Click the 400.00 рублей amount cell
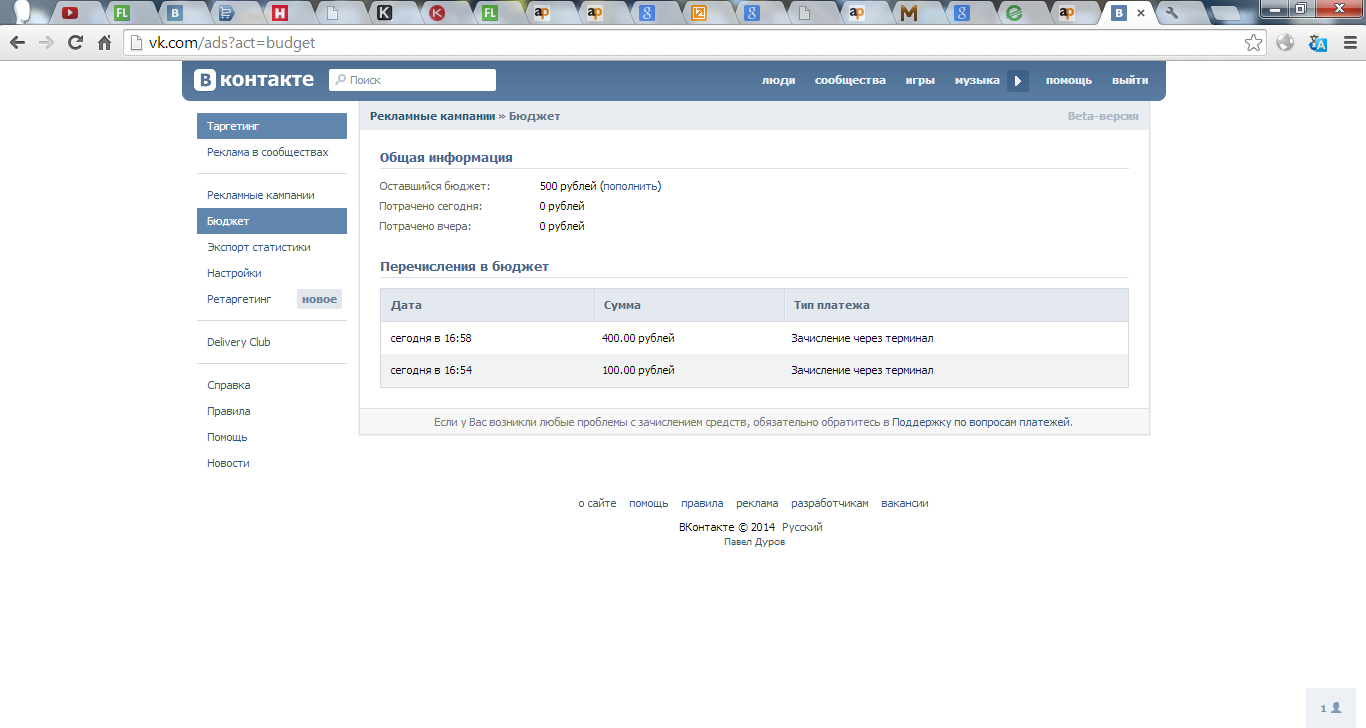This screenshot has width=1366, height=728. (638, 338)
